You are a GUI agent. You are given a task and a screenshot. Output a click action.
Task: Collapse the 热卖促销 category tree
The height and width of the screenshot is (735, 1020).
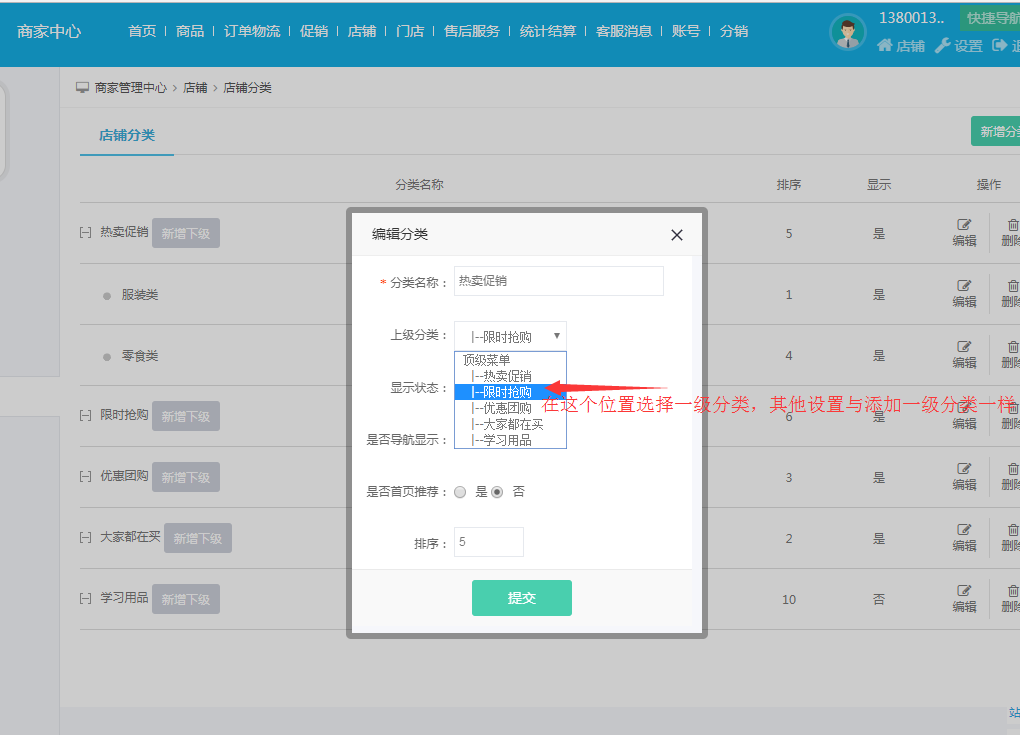point(85,232)
